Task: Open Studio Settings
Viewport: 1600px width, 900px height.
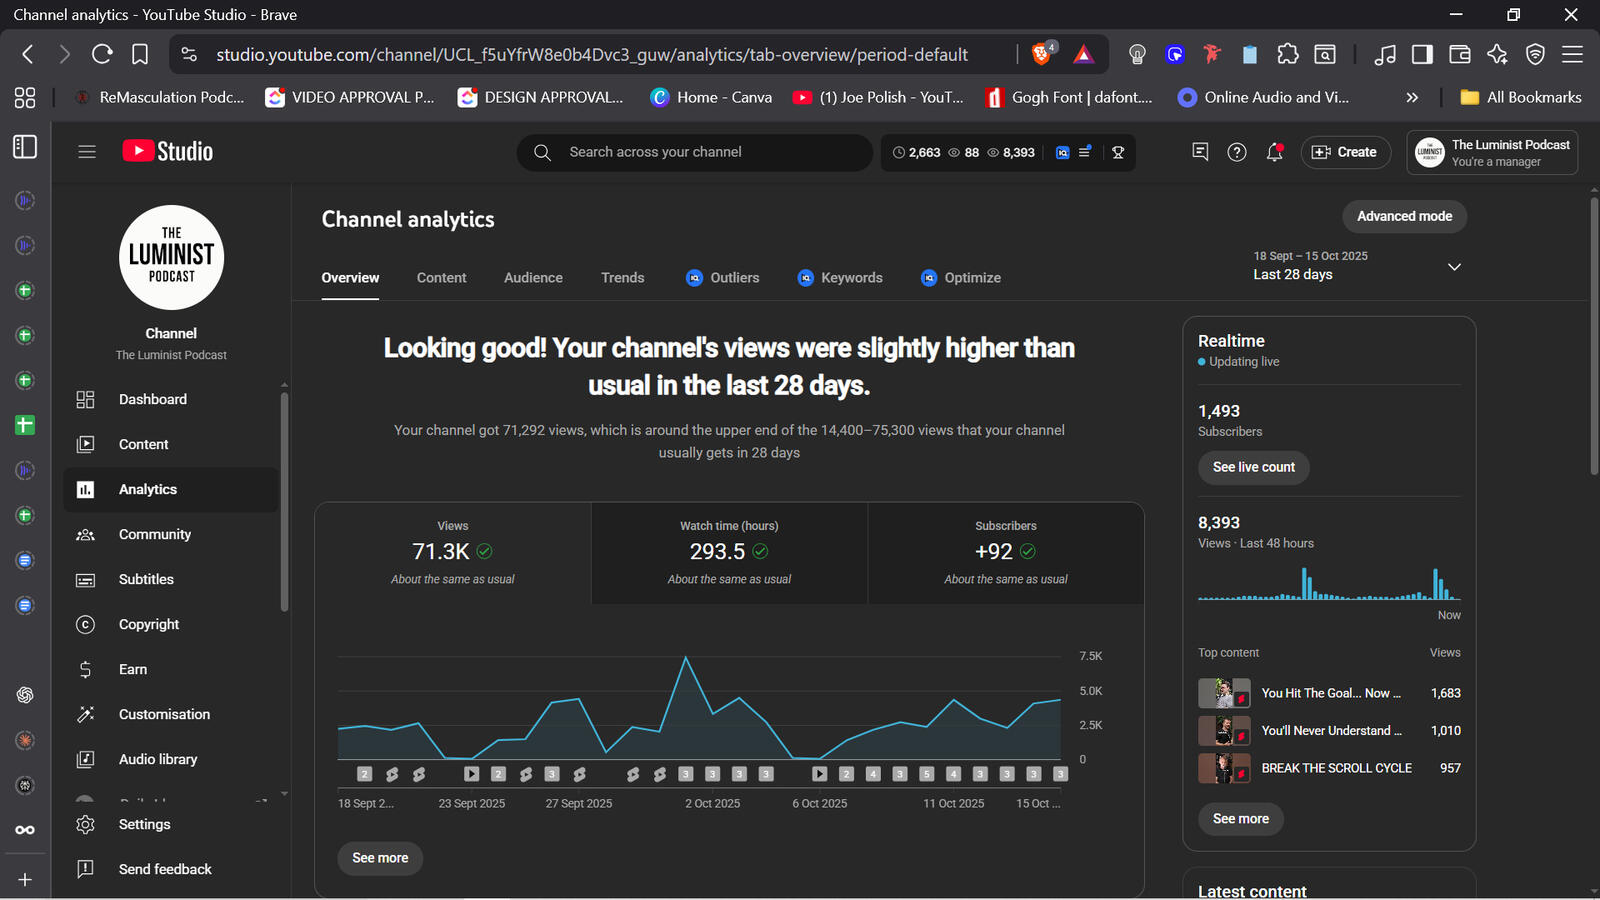Action: point(171,824)
